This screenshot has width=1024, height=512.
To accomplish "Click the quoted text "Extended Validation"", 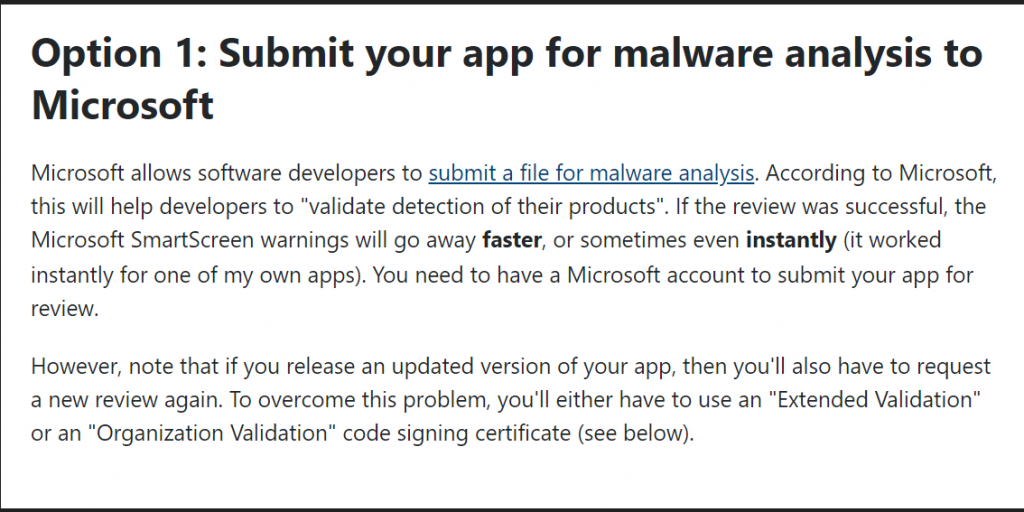I will [874, 399].
